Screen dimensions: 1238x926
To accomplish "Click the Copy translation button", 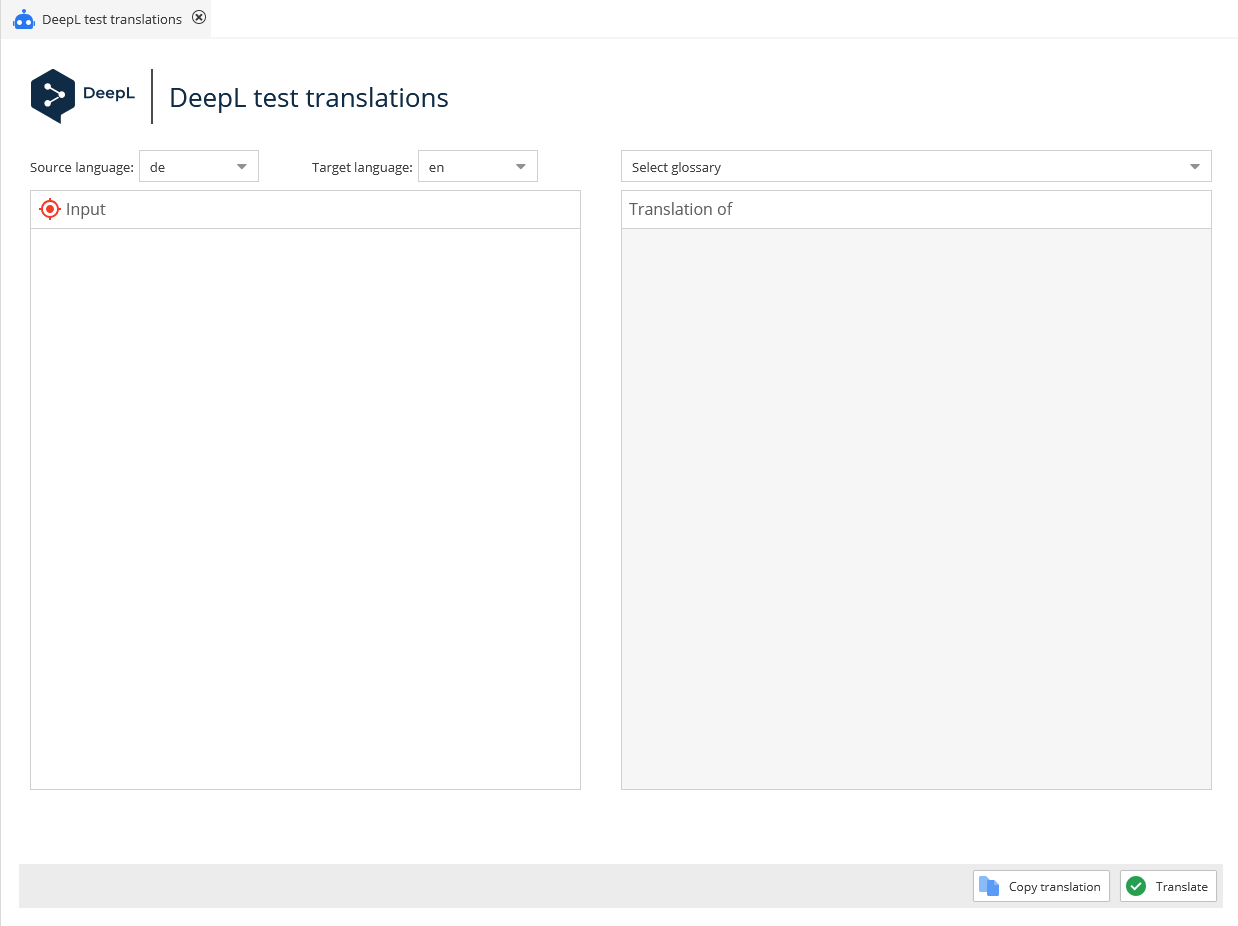I will click(x=1041, y=886).
